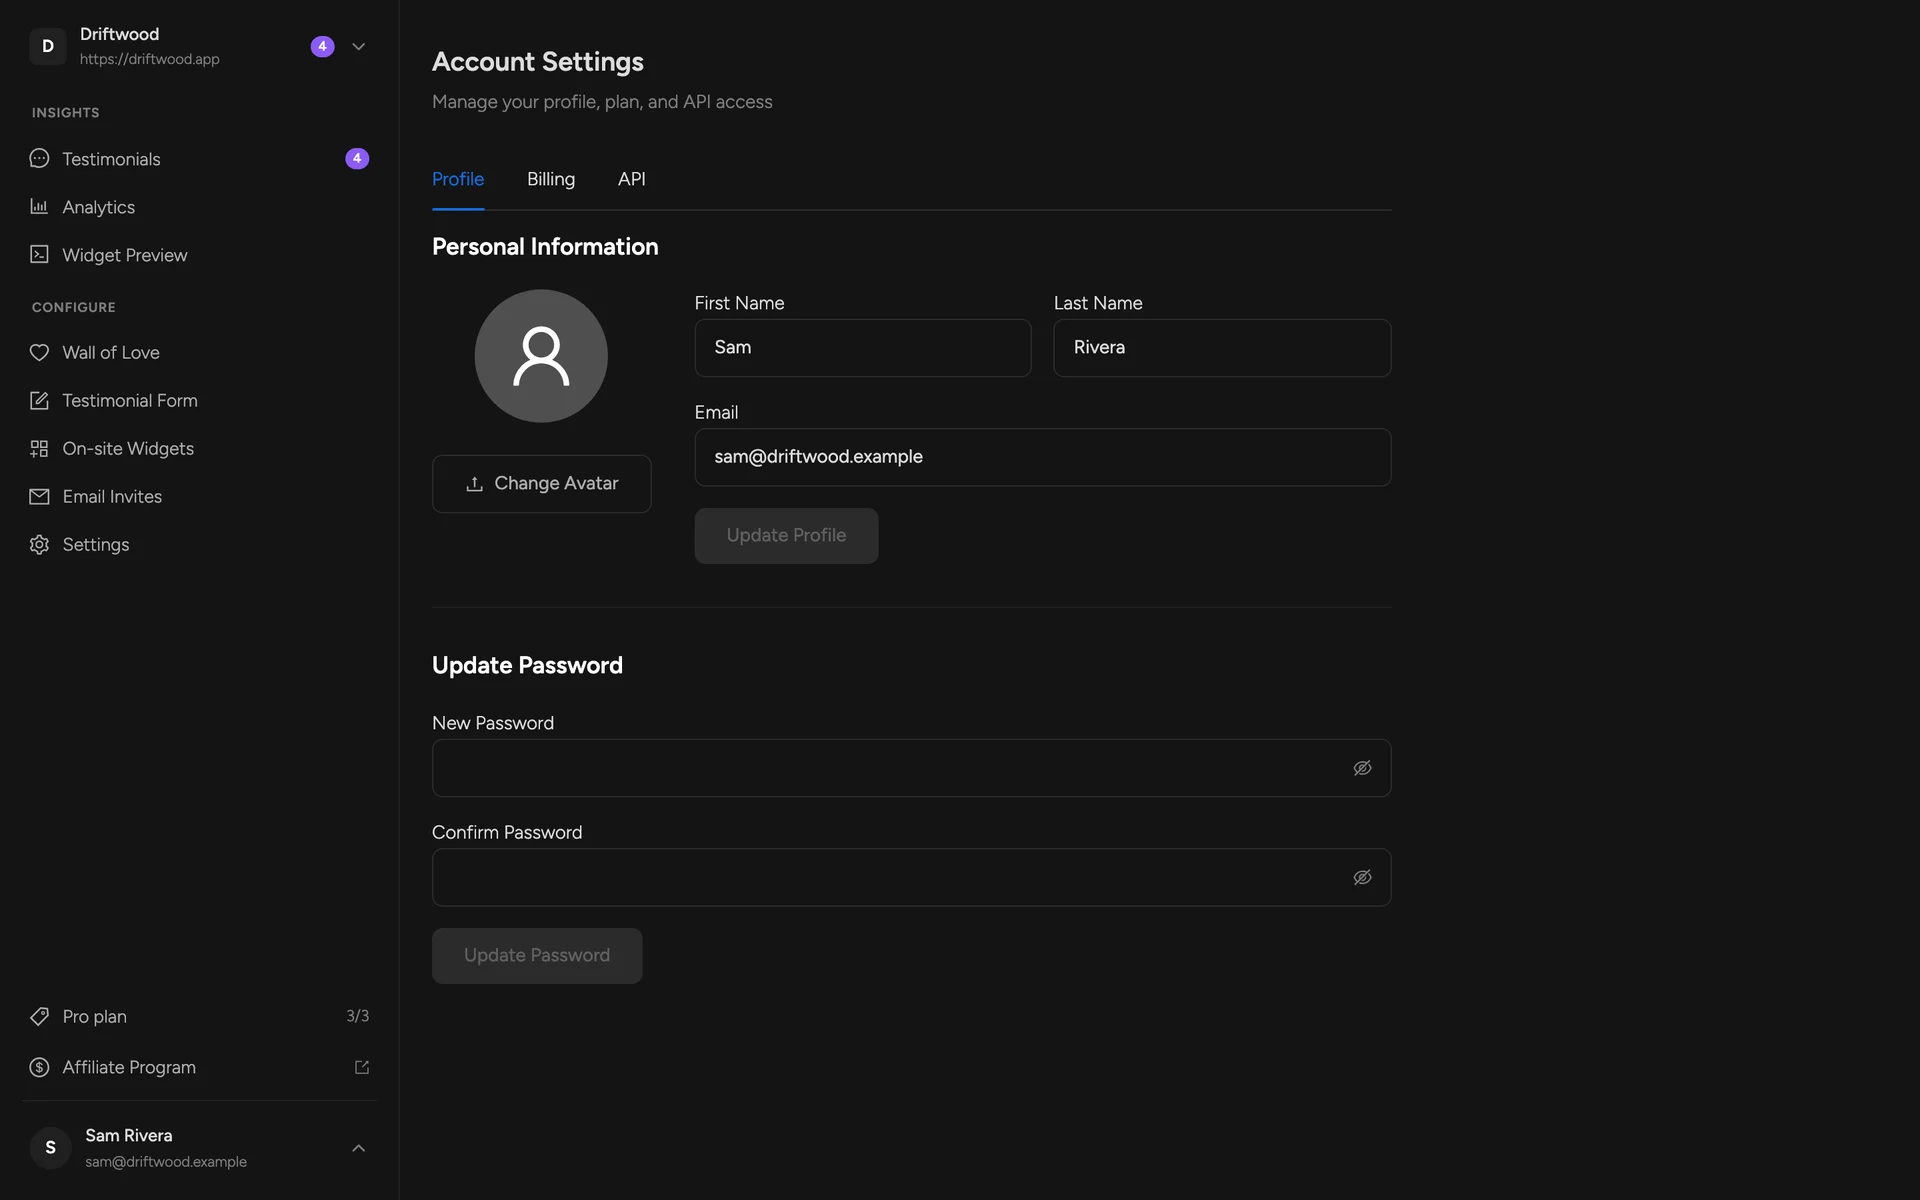Click the Affiliate Program dollar icon
The width and height of the screenshot is (1920, 1200).
pos(39,1068)
